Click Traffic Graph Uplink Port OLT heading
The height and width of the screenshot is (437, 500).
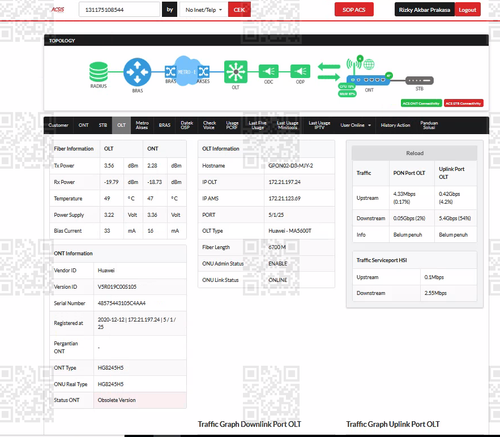tap(393, 424)
